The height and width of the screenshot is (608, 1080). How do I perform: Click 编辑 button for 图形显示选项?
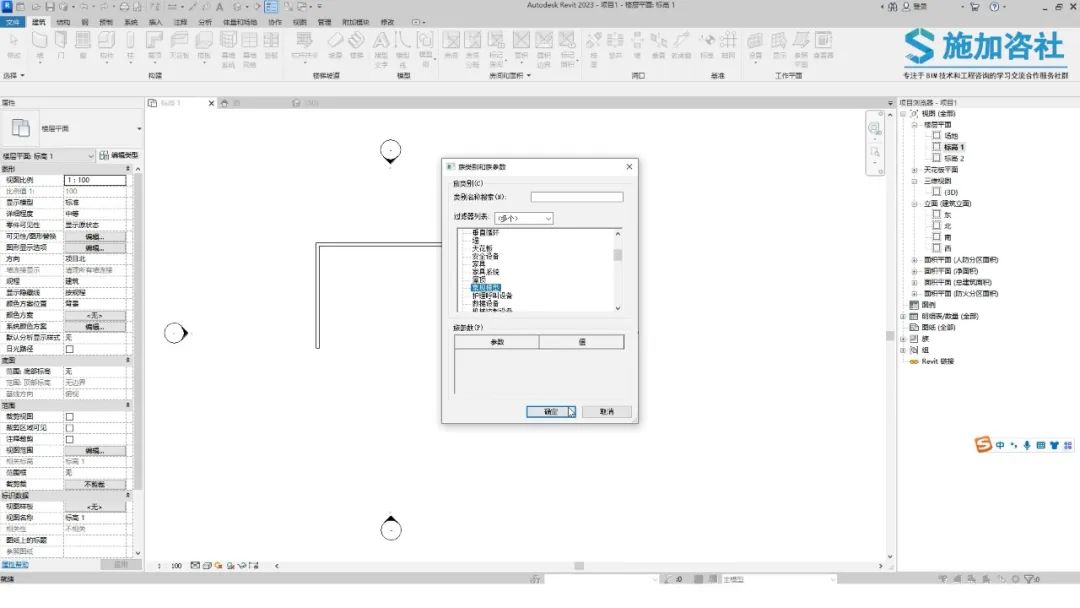tap(95, 247)
